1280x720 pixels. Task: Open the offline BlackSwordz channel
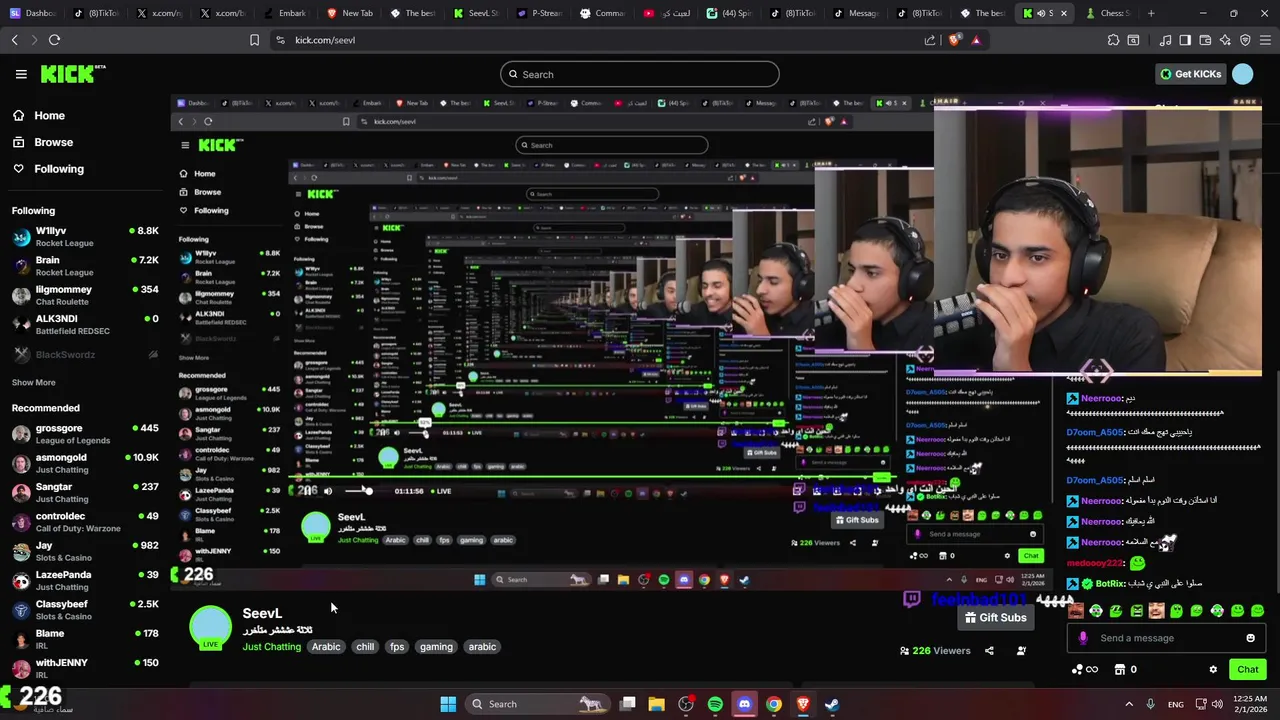pyautogui.click(x=85, y=354)
